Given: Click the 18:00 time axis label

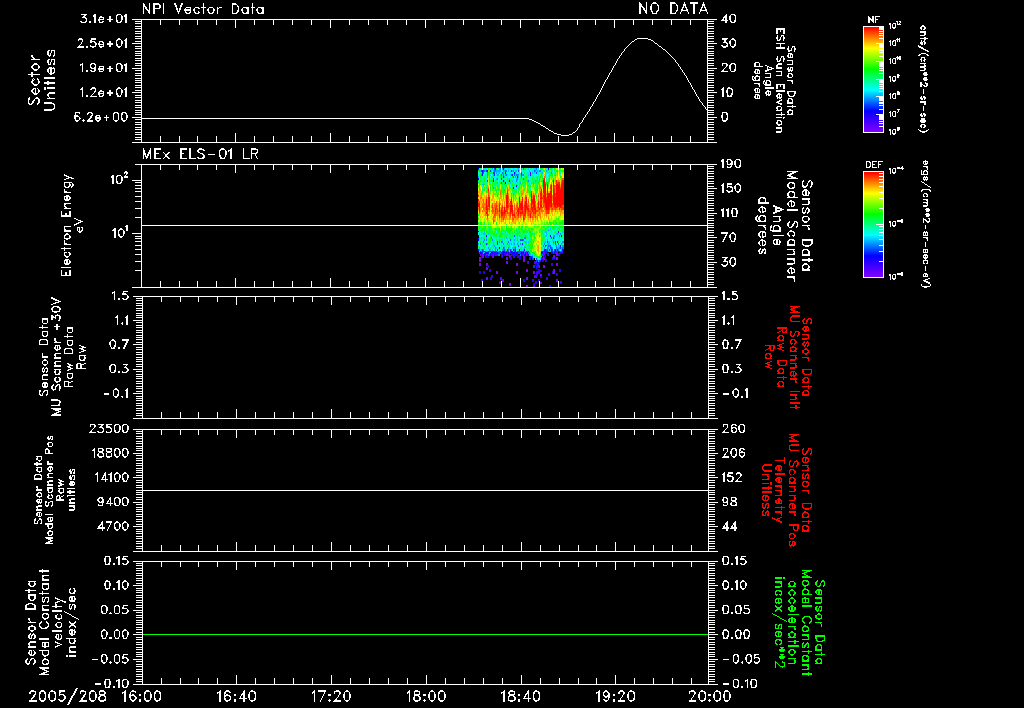Looking at the screenshot, I should click(x=426, y=696).
